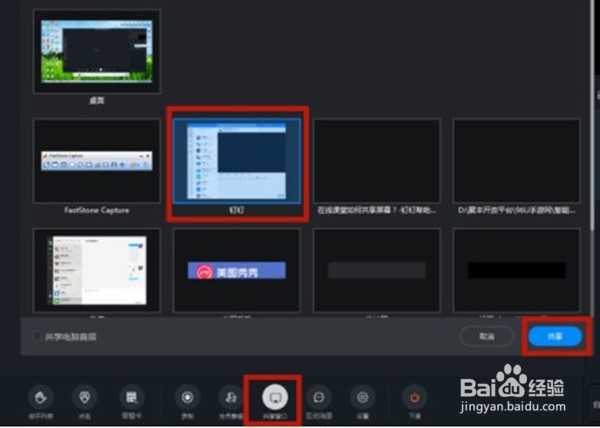Select the 桌面 desktop thumbnail
Viewport: 600px width, 428px height.
[97, 52]
